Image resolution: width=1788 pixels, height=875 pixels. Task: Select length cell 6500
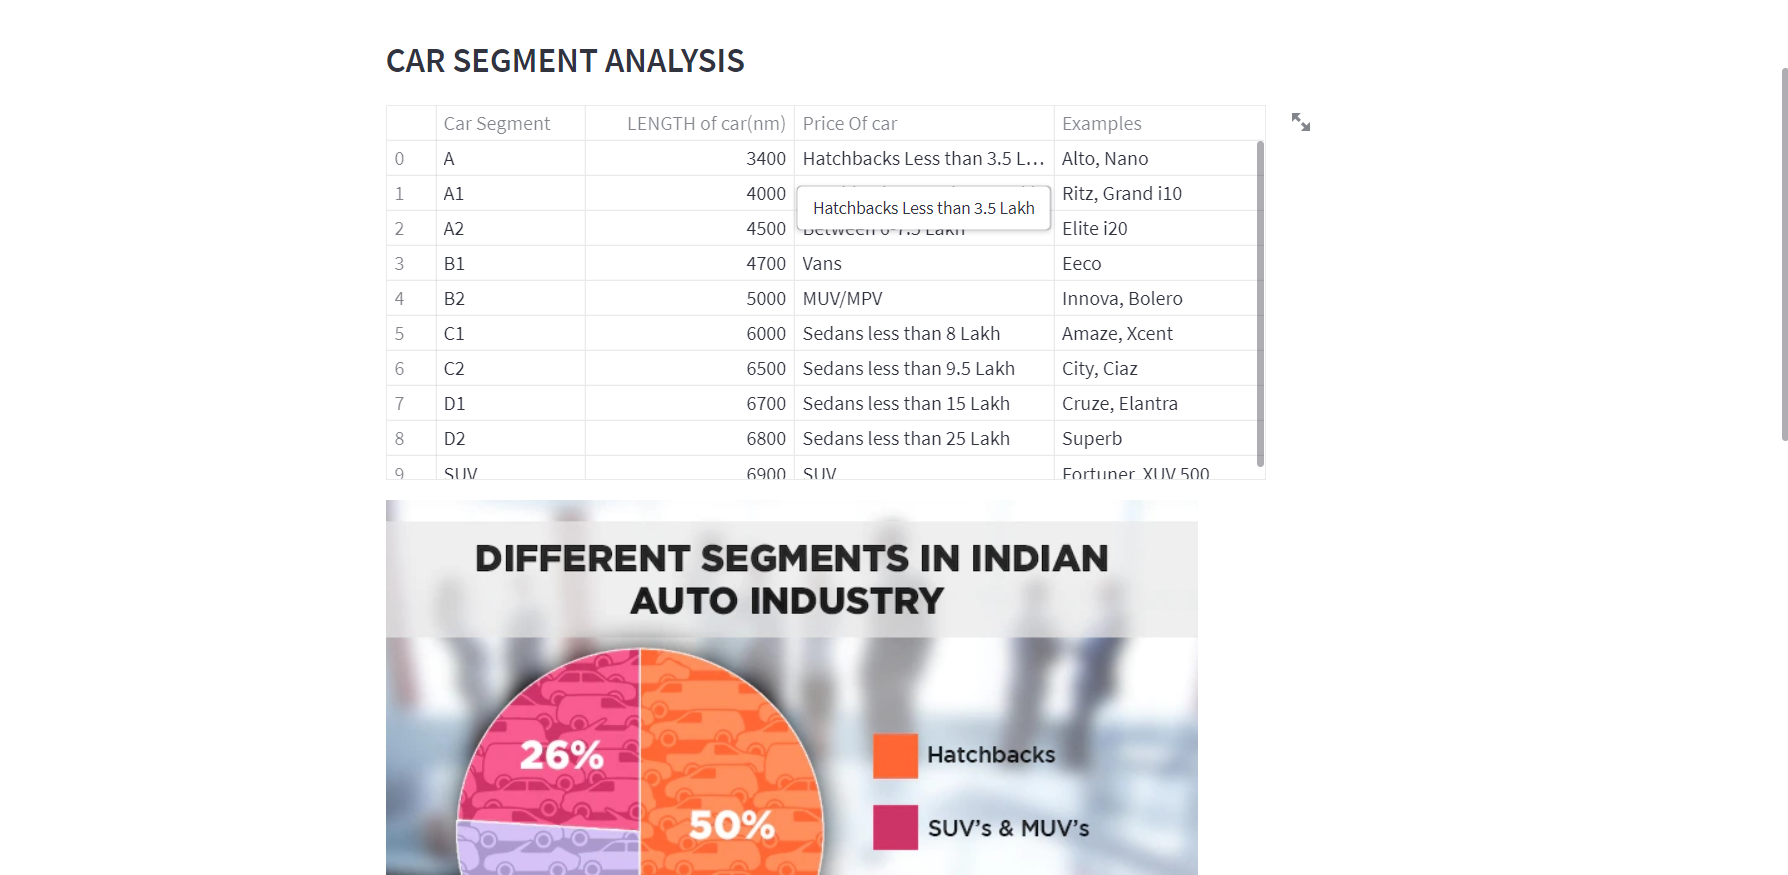coord(690,368)
